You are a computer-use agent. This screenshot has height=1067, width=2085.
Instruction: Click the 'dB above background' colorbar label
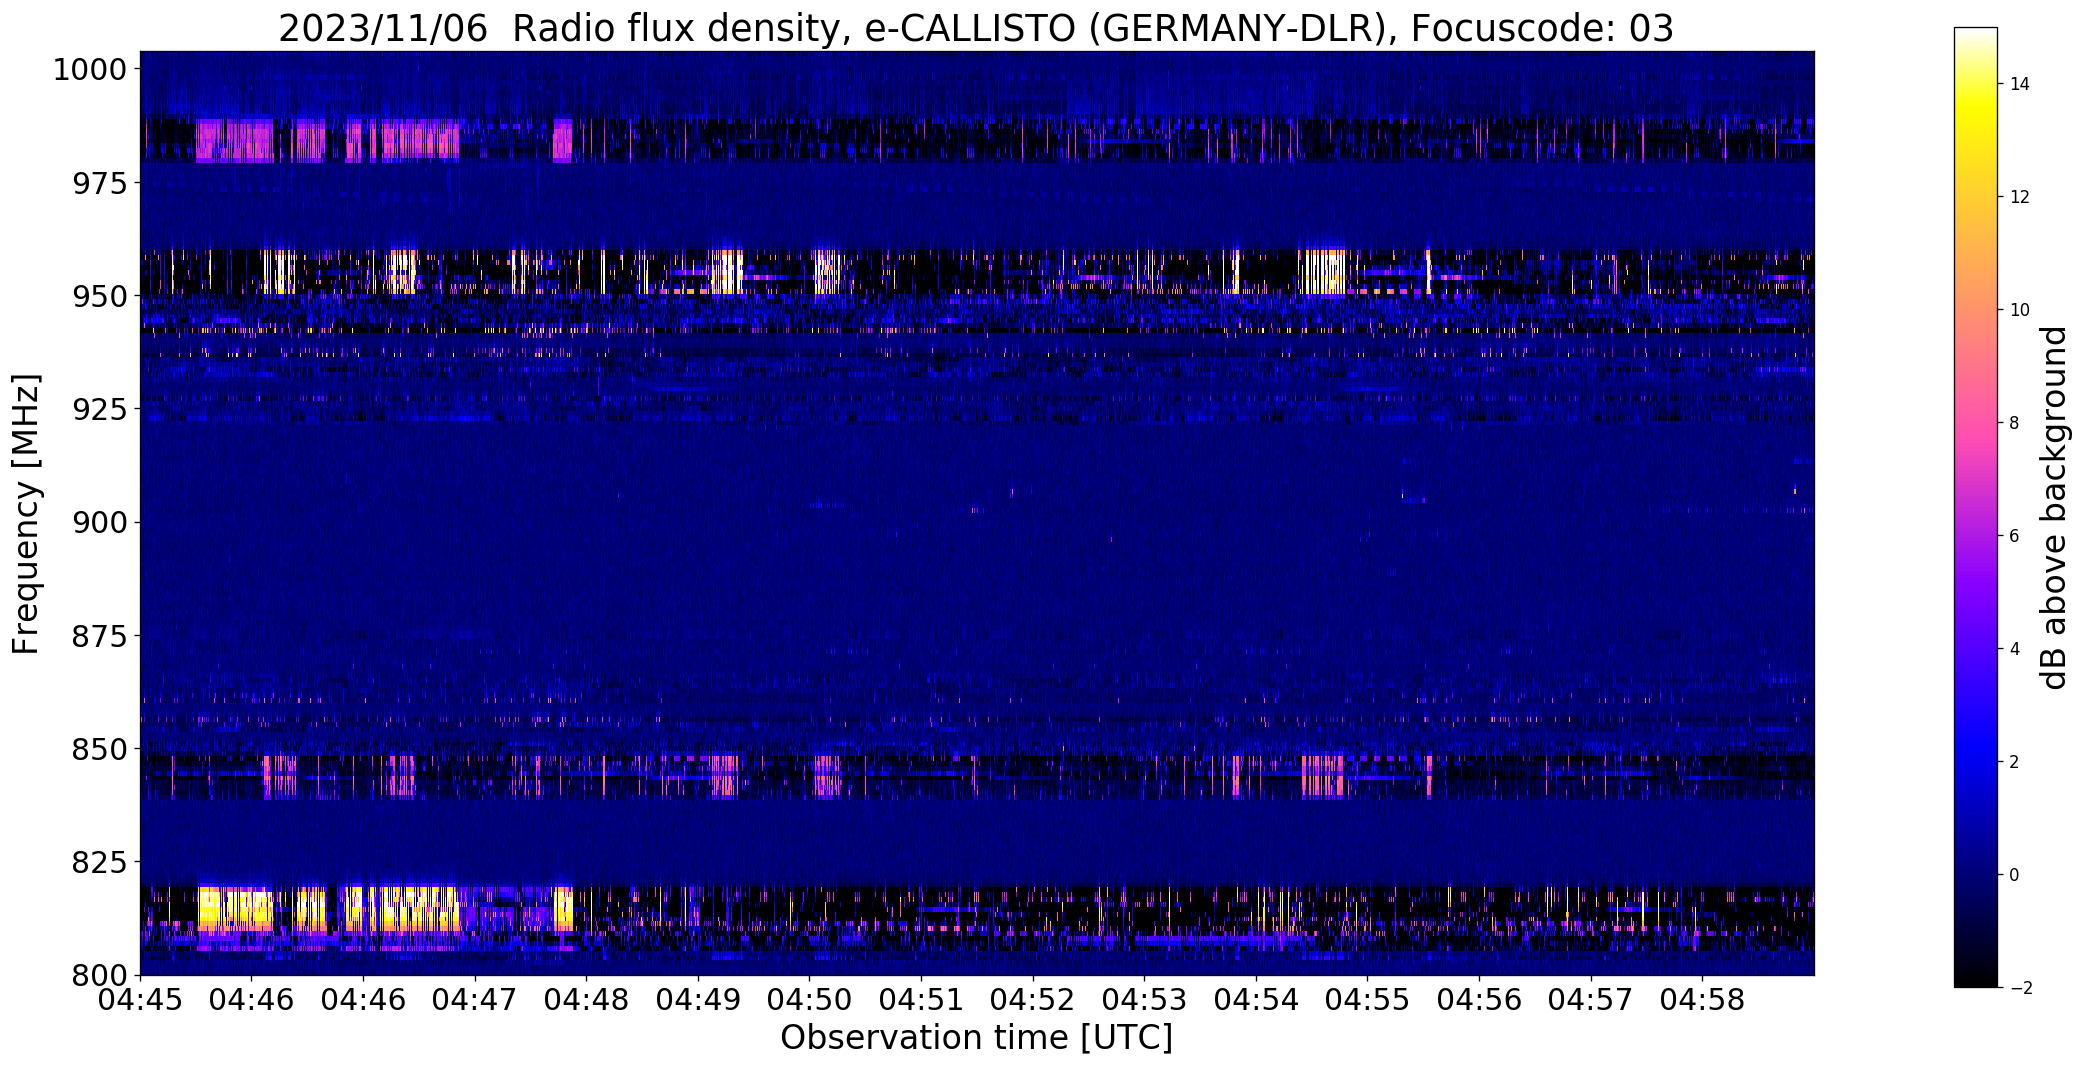[x=2054, y=508]
